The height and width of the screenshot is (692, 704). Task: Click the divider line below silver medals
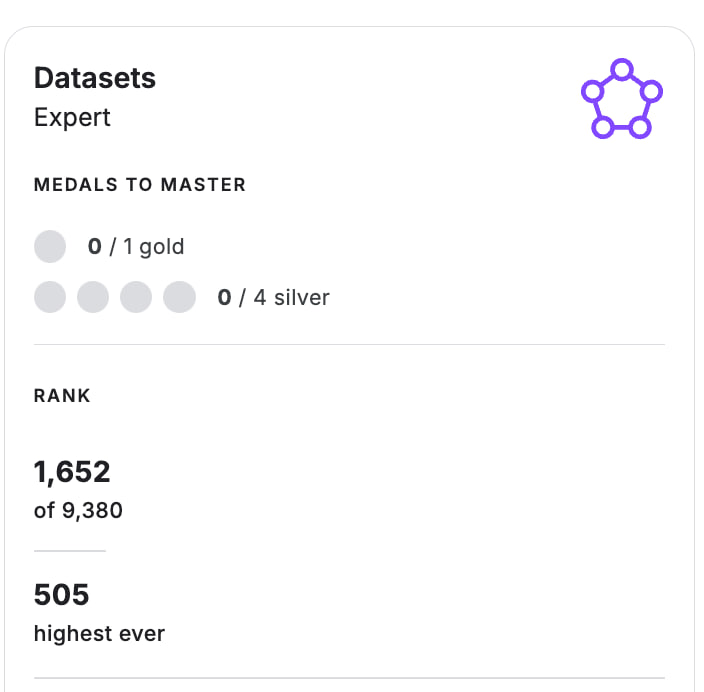coord(349,345)
